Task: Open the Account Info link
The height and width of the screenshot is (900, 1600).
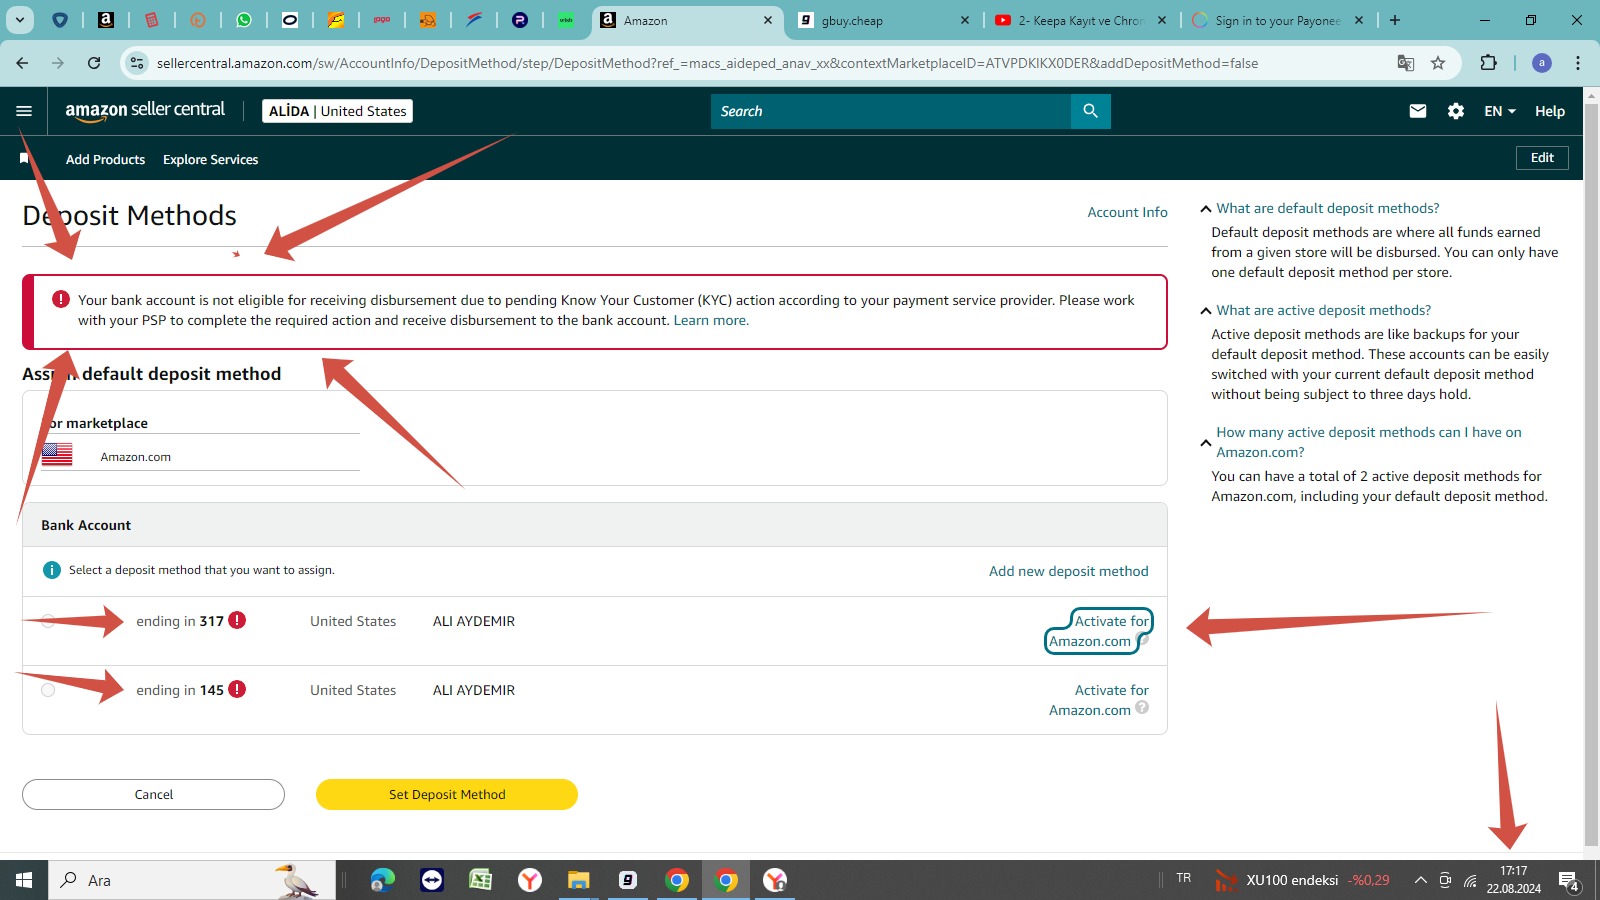Action: pos(1127,212)
